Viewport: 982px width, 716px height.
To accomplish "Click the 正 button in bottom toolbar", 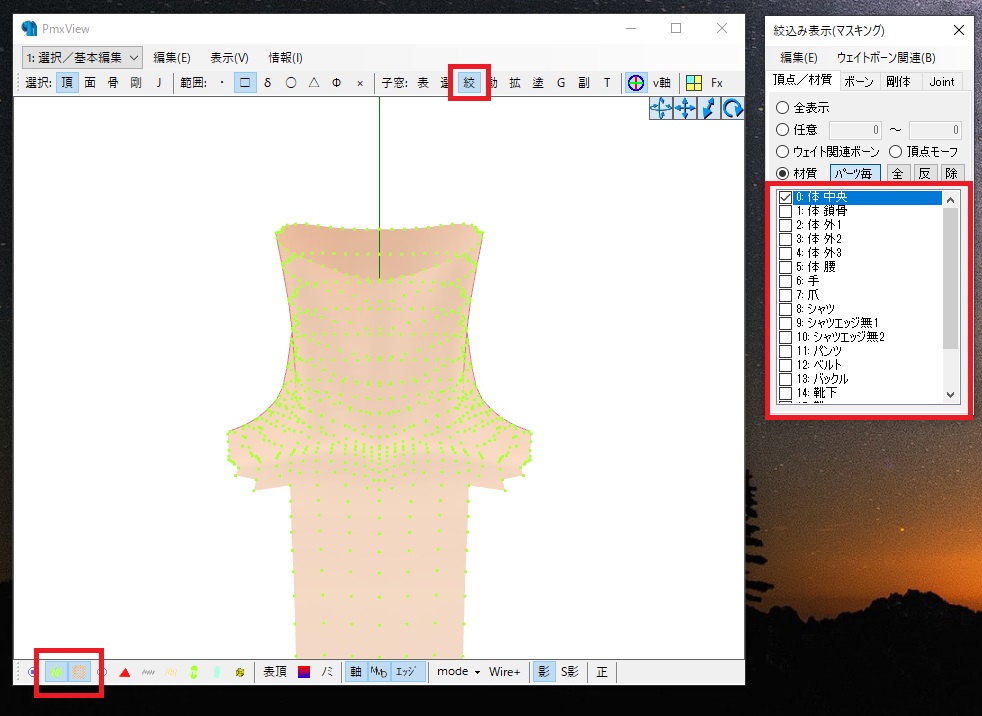I will click(602, 672).
